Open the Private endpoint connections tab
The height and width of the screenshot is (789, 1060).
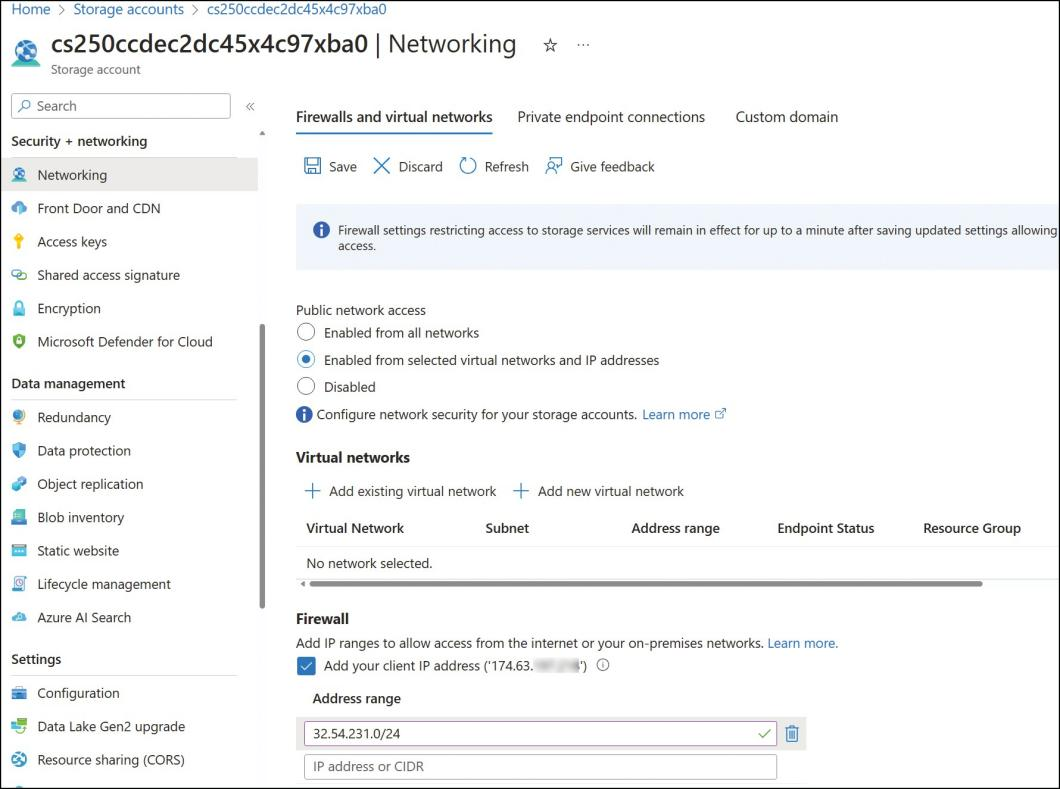[611, 117]
